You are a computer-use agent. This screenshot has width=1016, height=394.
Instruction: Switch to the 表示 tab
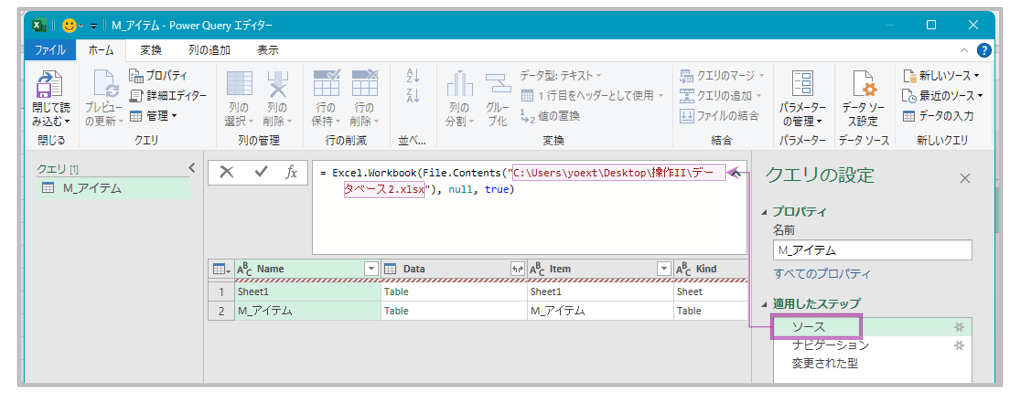(x=268, y=50)
